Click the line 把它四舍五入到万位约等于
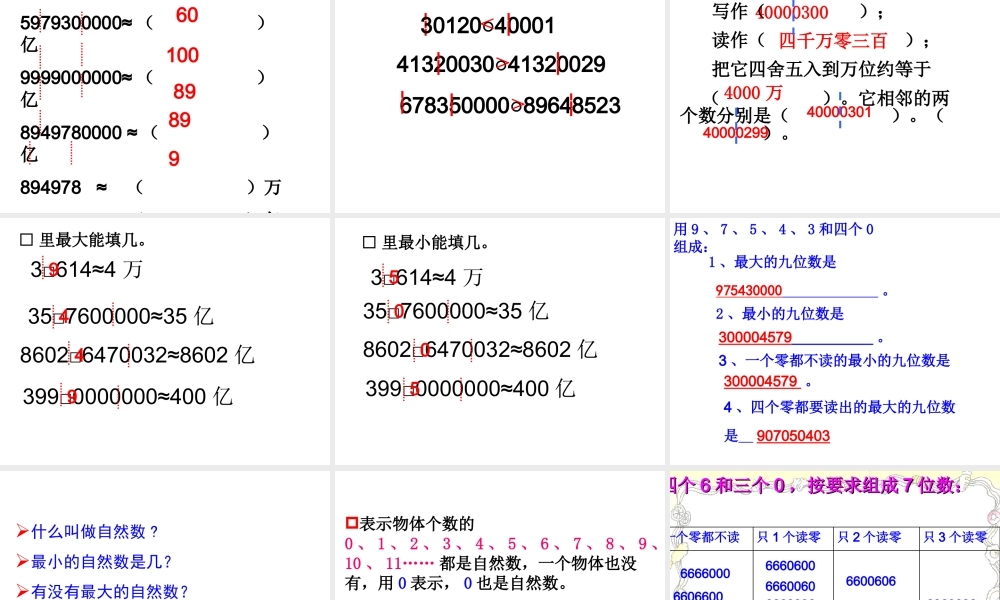Viewport: 1000px width, 600px height. 821,68
